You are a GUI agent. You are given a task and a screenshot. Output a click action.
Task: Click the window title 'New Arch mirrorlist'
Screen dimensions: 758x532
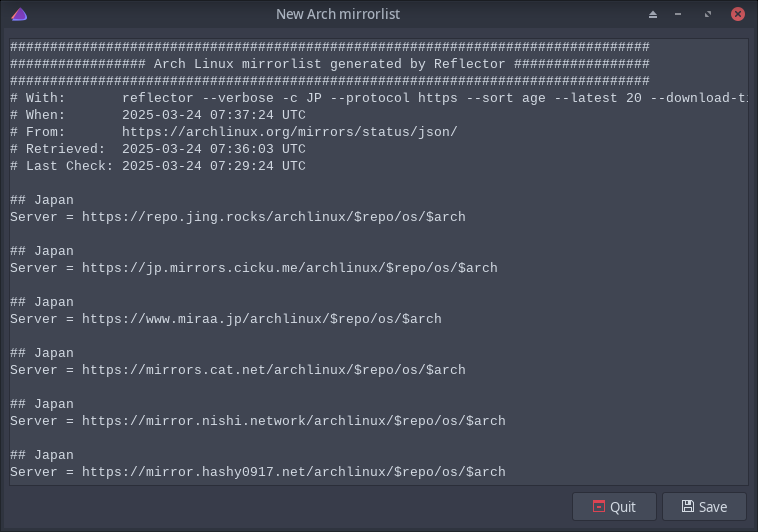(338, 15)
